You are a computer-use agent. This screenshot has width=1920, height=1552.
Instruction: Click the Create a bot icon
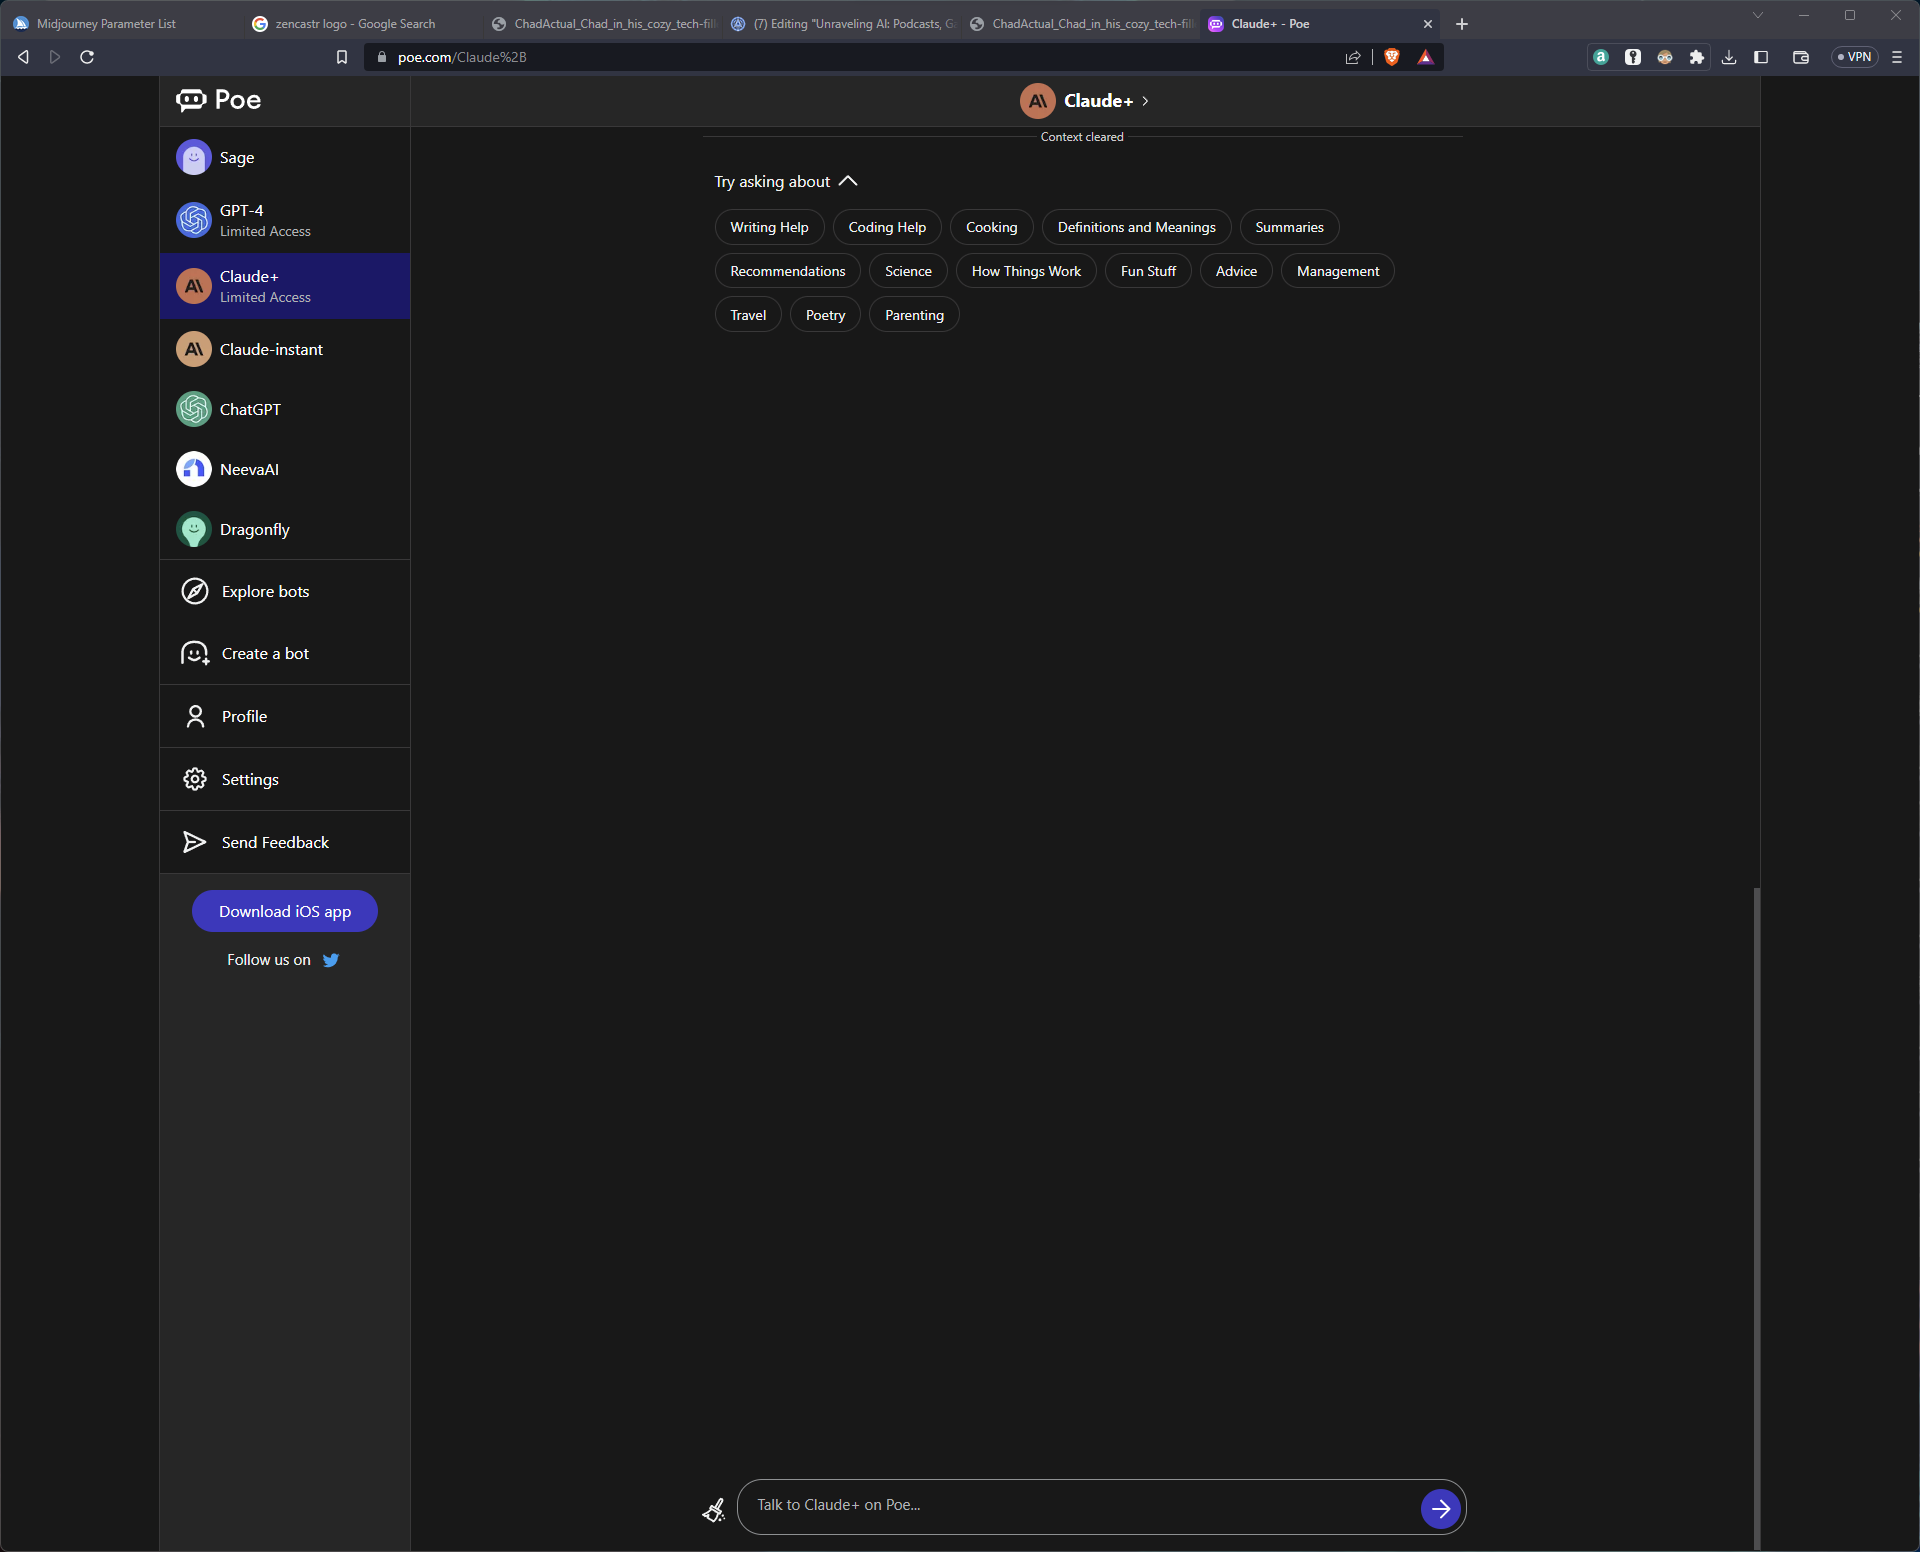coord(195,653)
